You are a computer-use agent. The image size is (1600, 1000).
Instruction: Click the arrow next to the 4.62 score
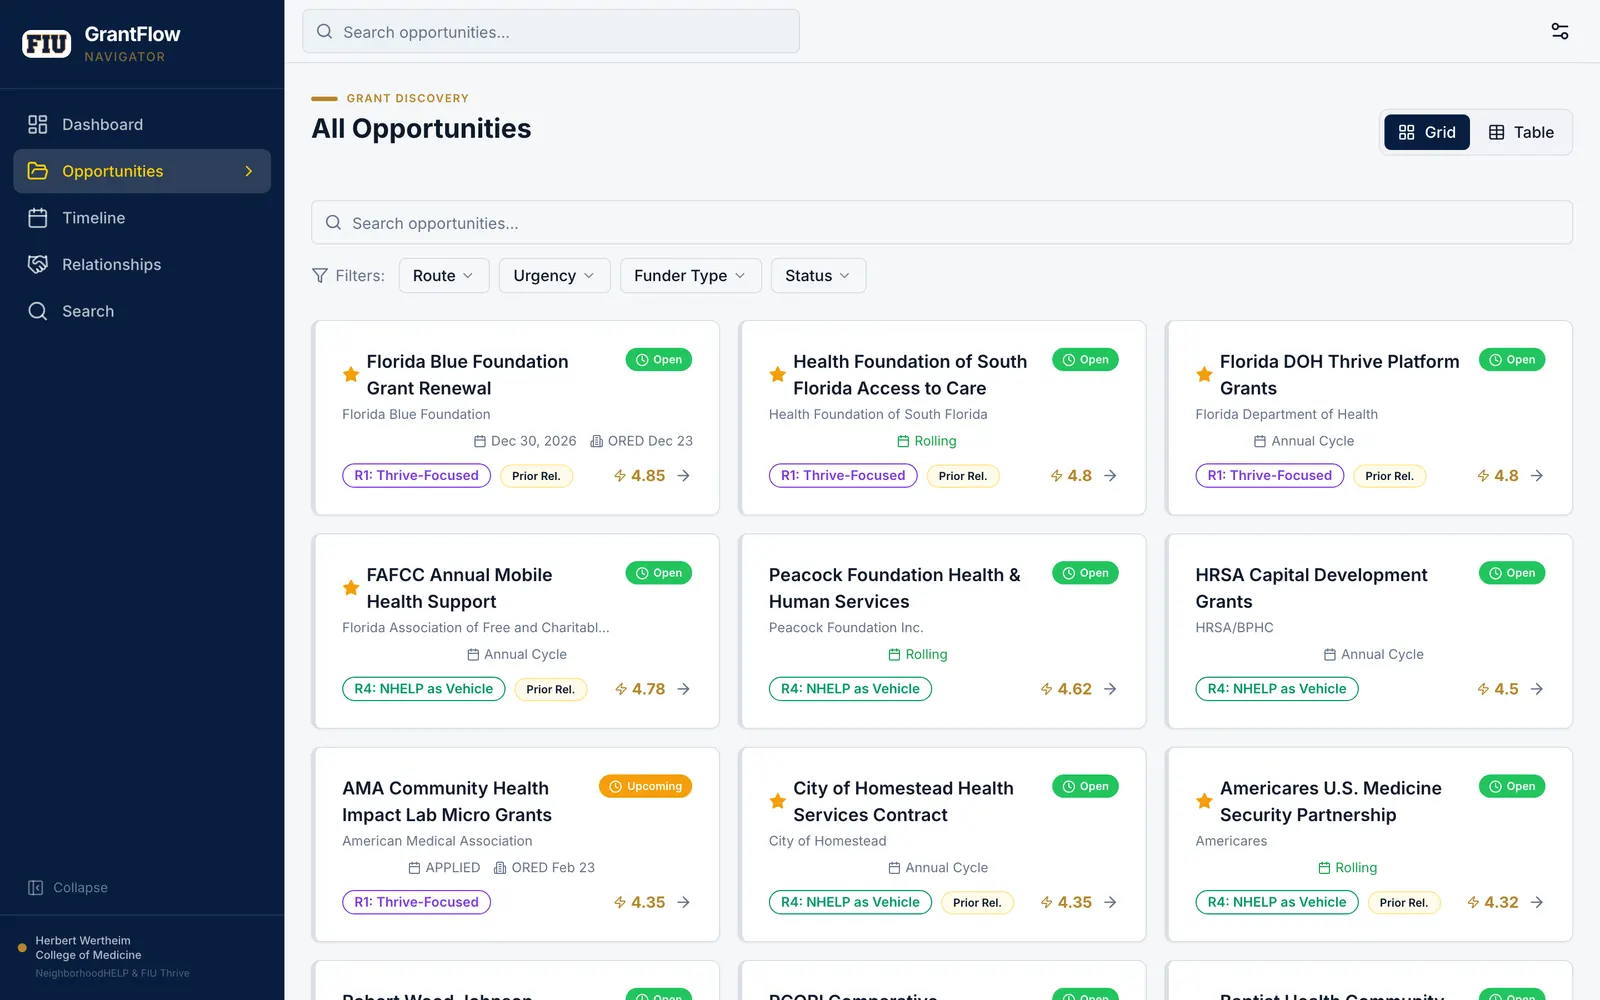pos(1110,689)
